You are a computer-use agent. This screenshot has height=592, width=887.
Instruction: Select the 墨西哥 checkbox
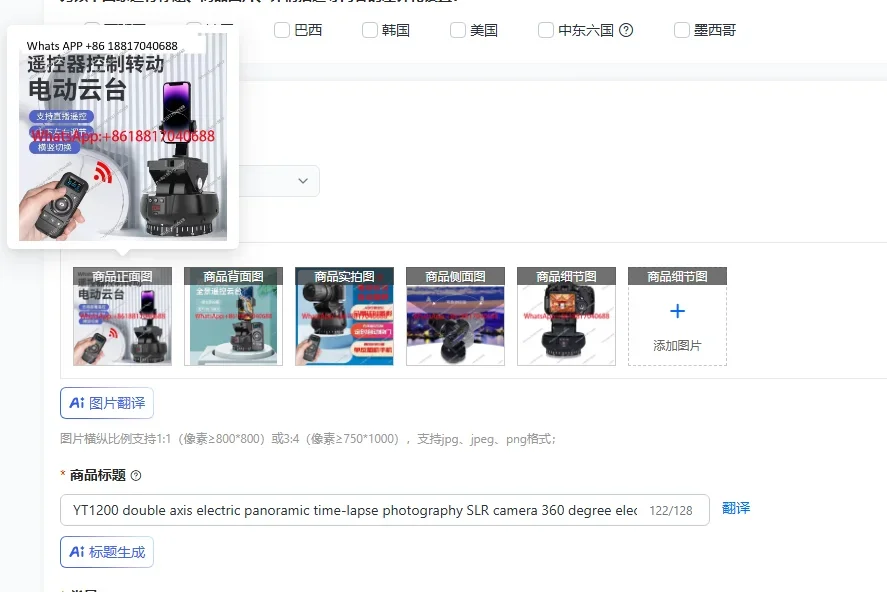click(682, 30)
